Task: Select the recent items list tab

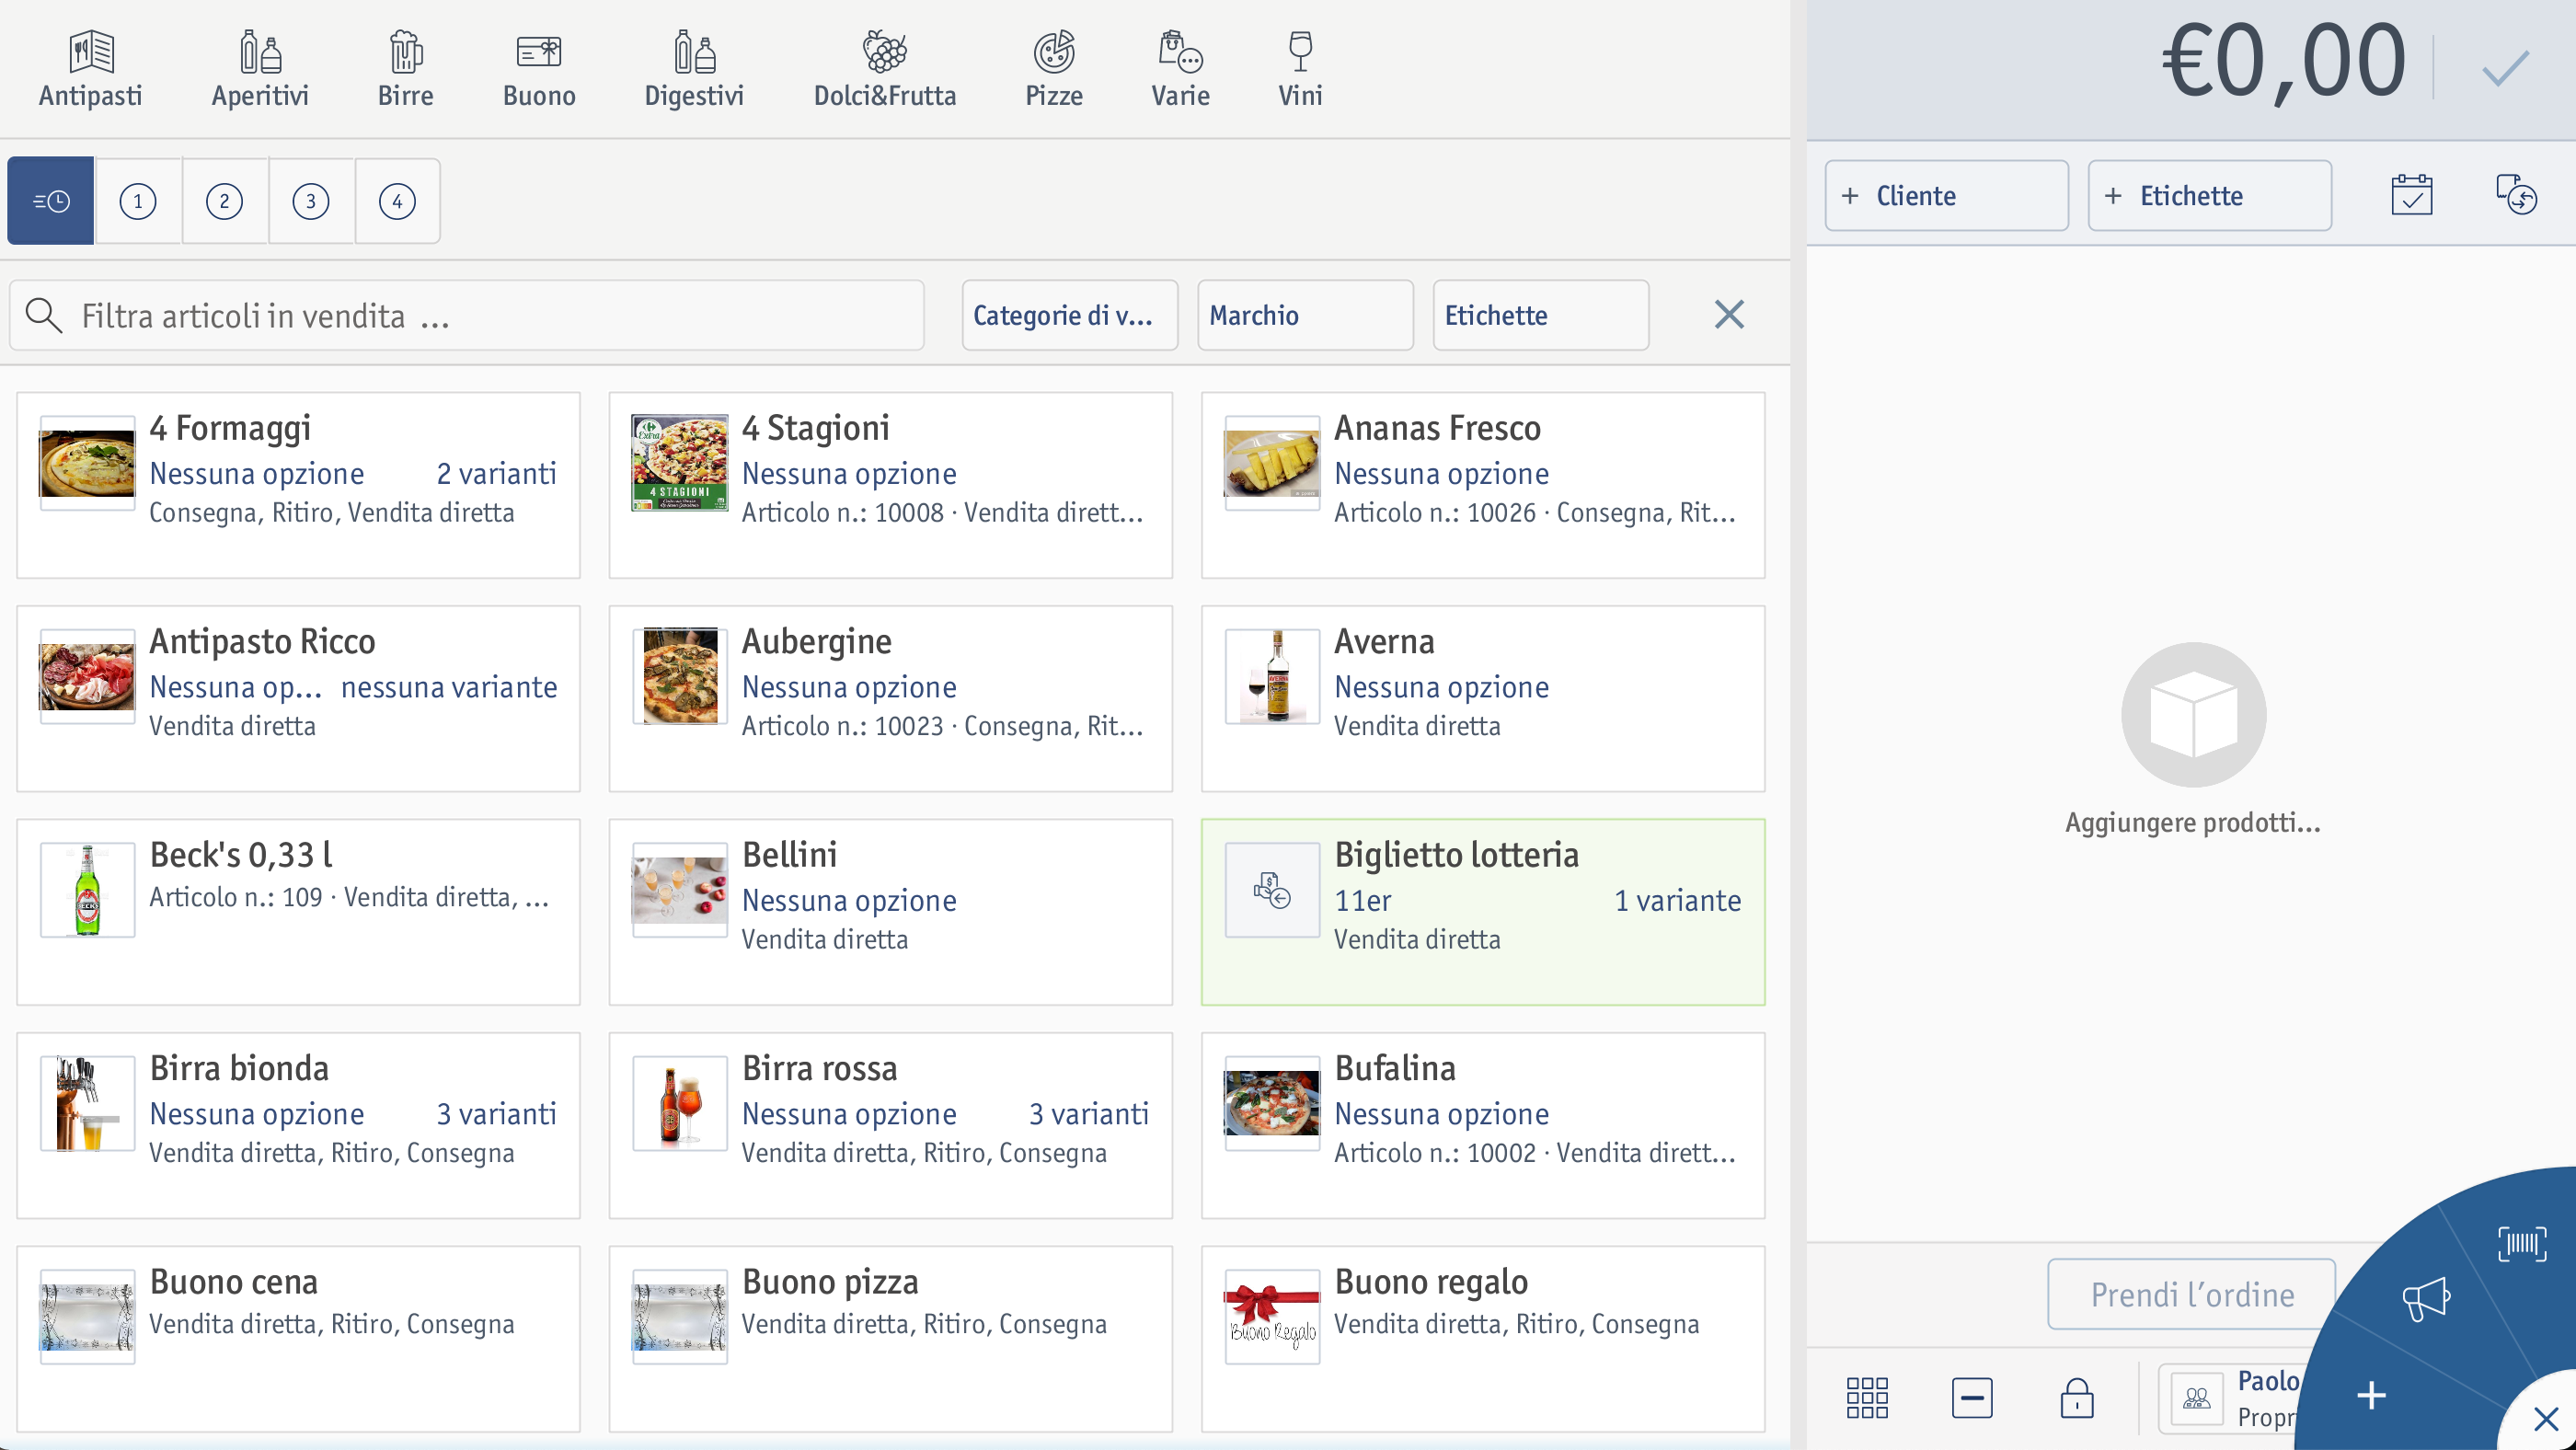Action: (x=51, y=201)
